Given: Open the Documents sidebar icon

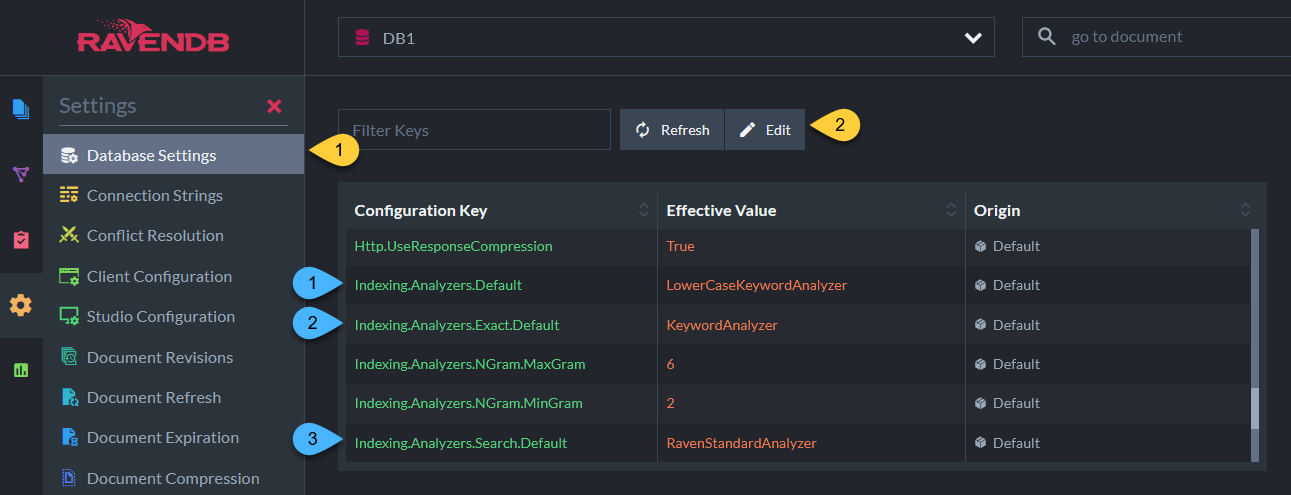Looking at the screenshot, I should (21, 109).
